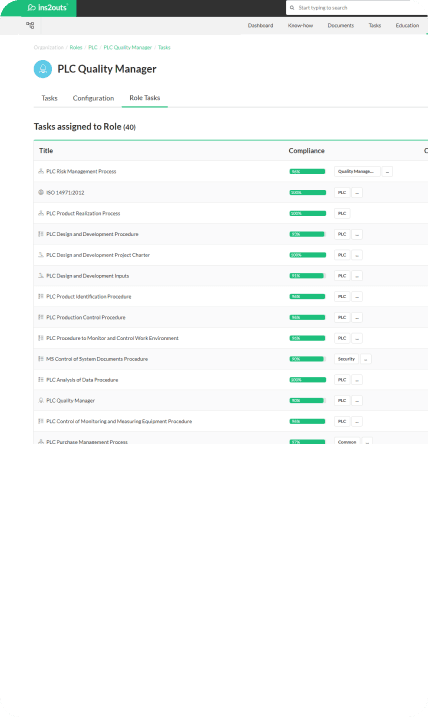Expand more tags on MS Control of System Documents row

pos(366,359)
